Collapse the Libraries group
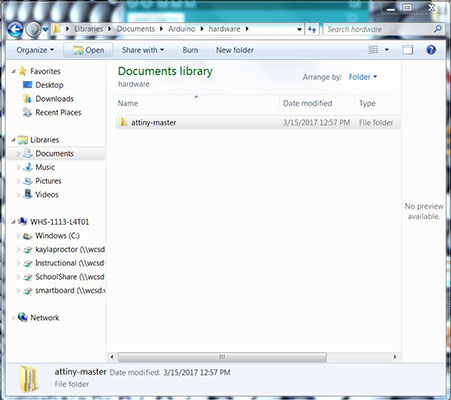451x400 pixels. click(14, 140)
